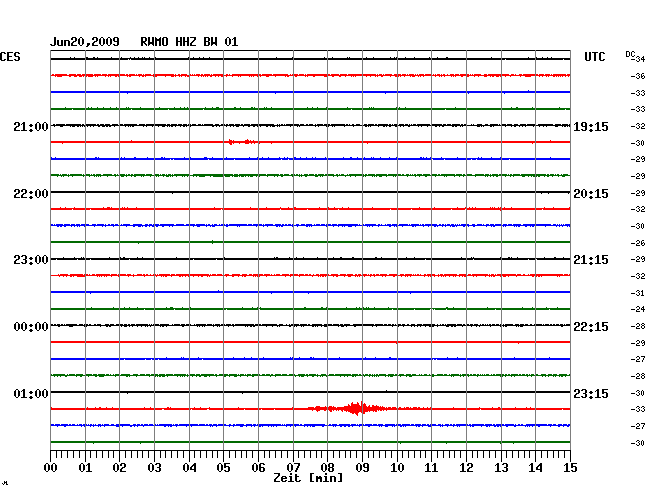Select the 01 minute axis tick label

[85, 468]
